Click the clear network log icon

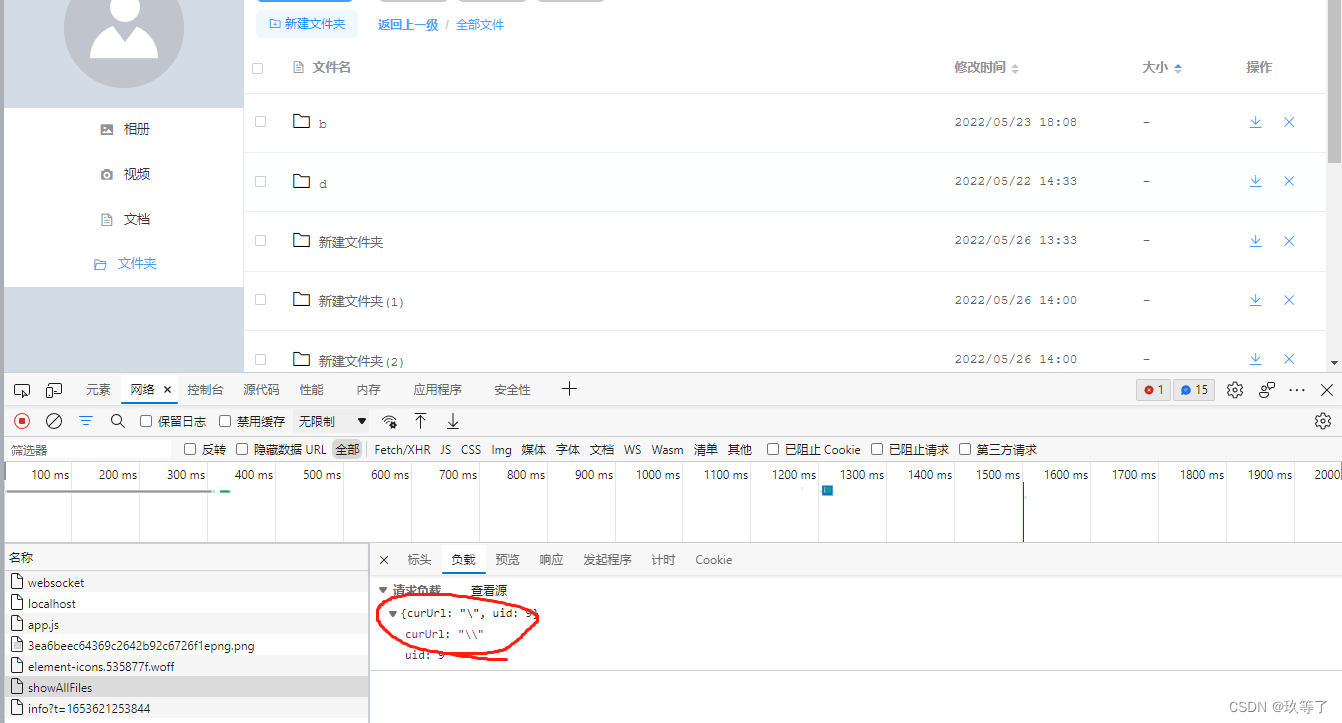[x=54, y=421]
